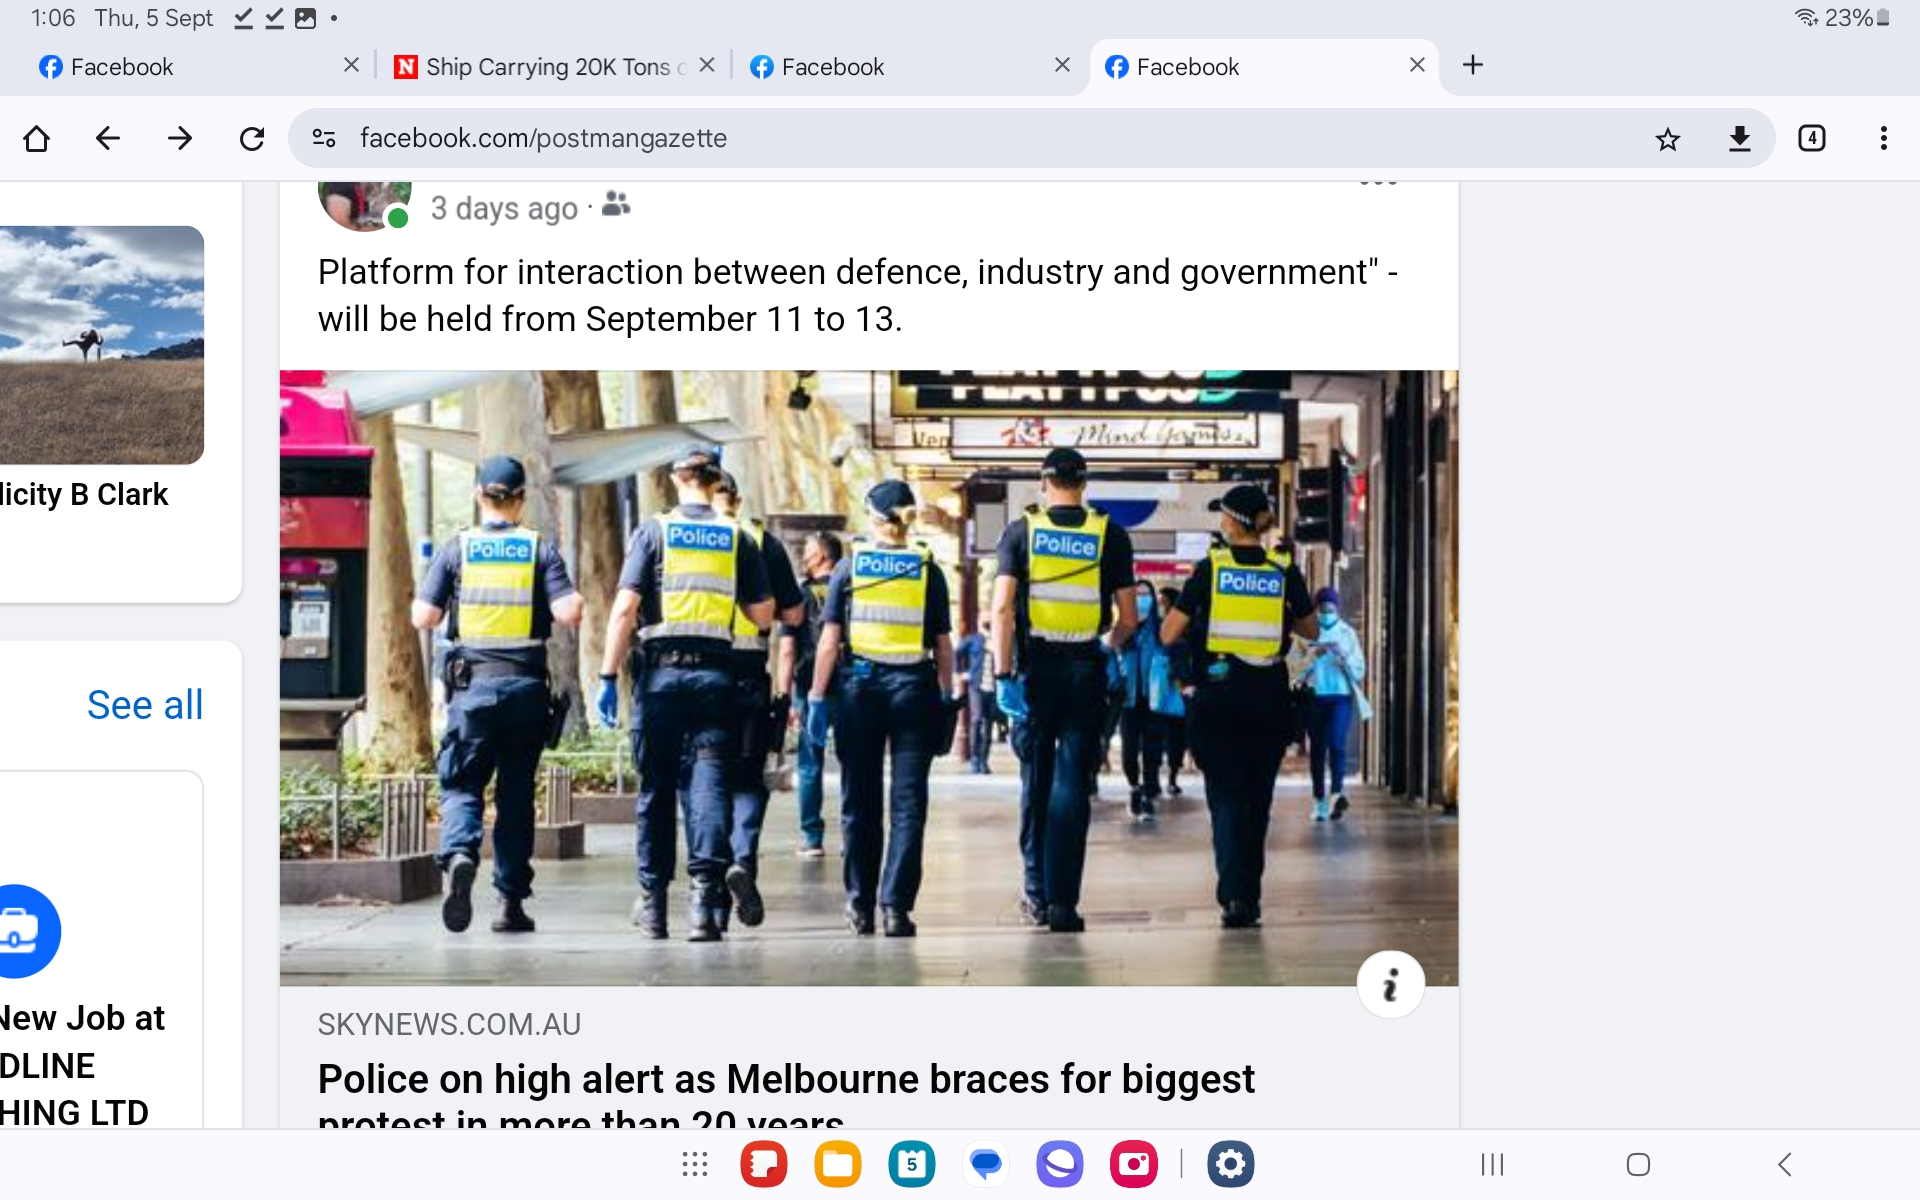Tap the browser home icon
This screenshot has height=1200, width=1920.
pyautogui.click(x=36, y=138)
